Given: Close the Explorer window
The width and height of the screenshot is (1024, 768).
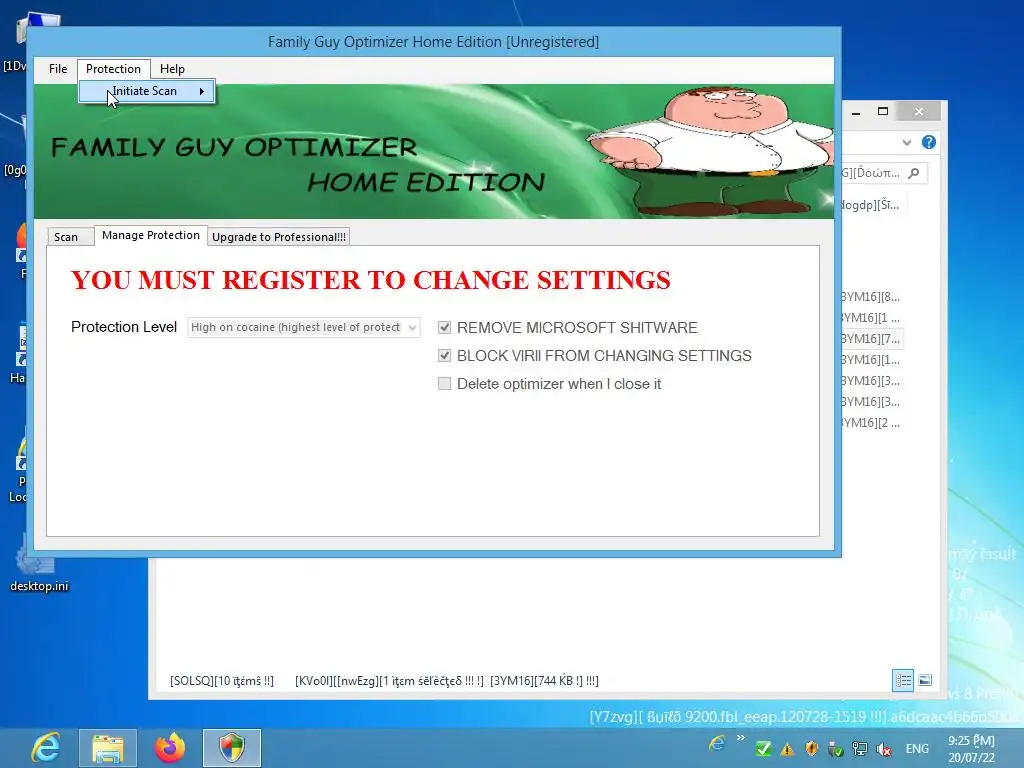Looking at the screenshot, I should coord(919,112).
